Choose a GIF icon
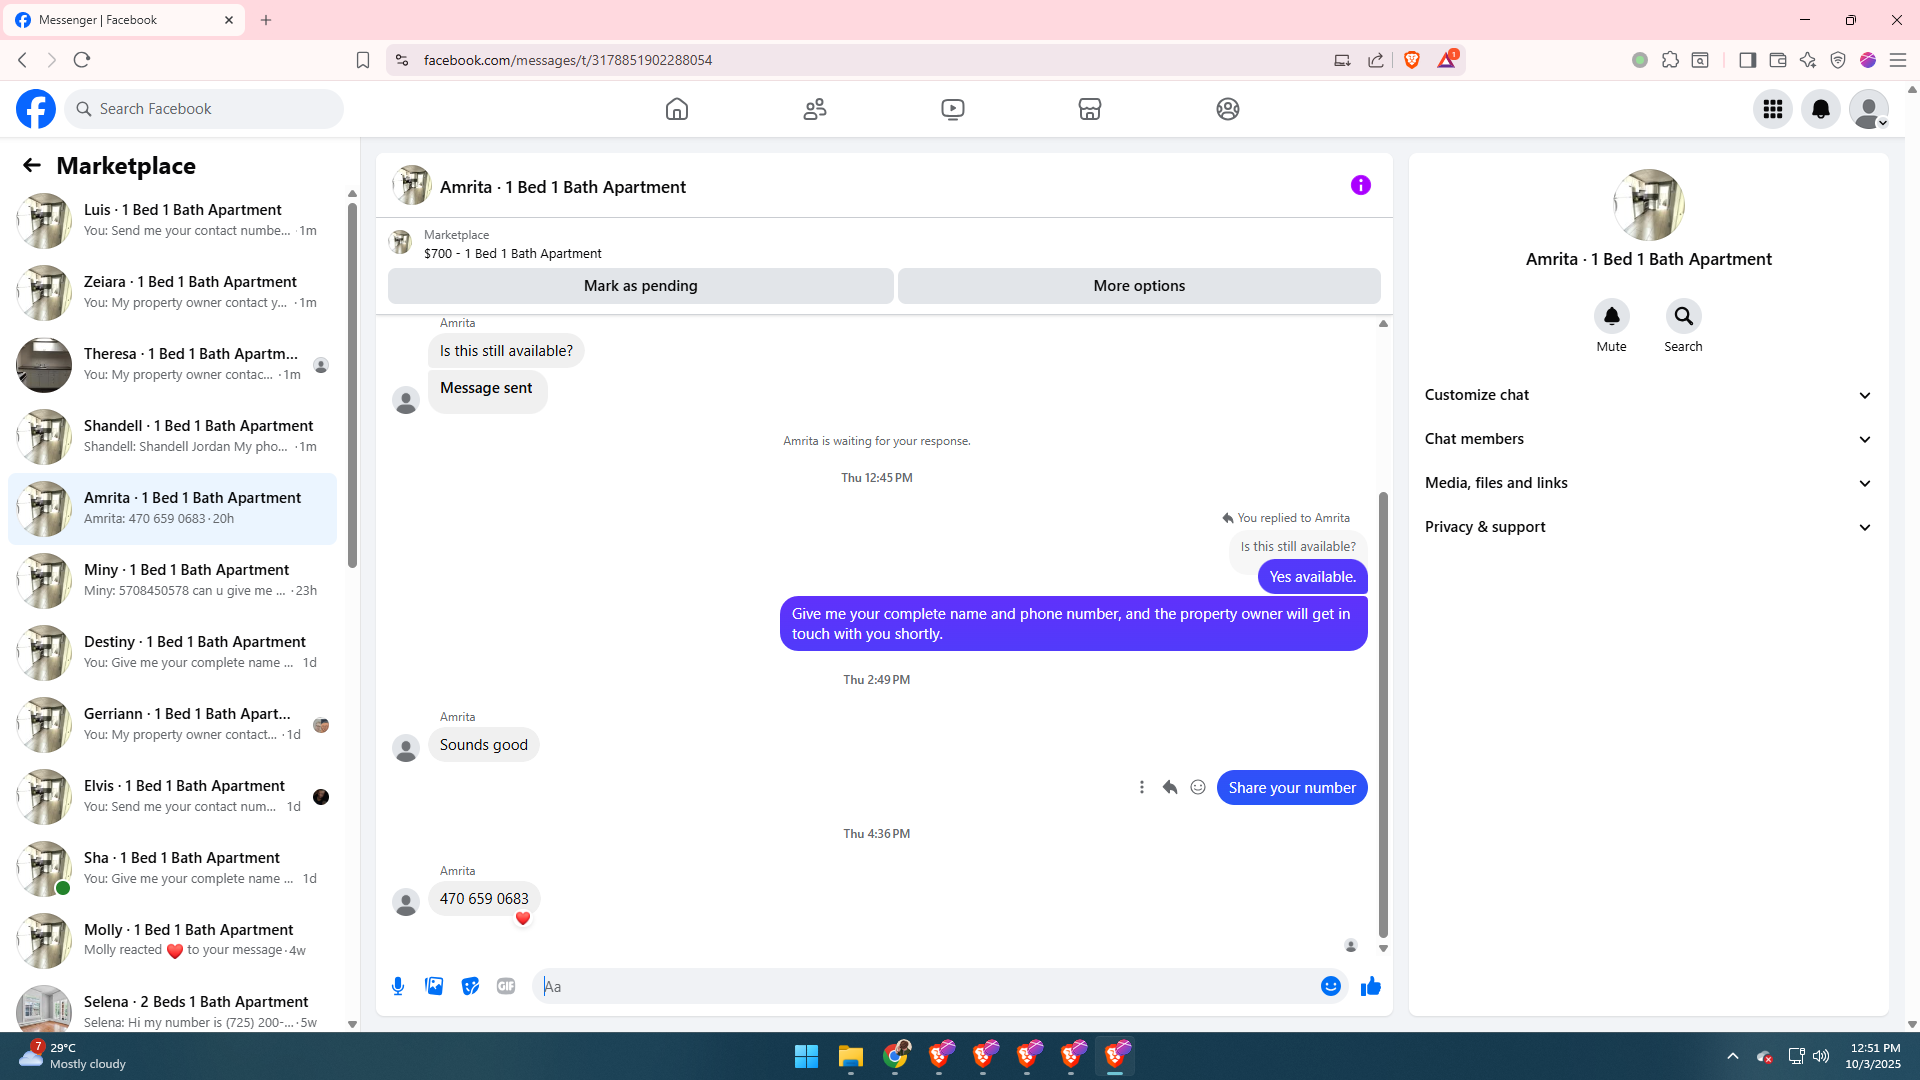Screen dimensions: 1920x1080 (x=506, y=987)
